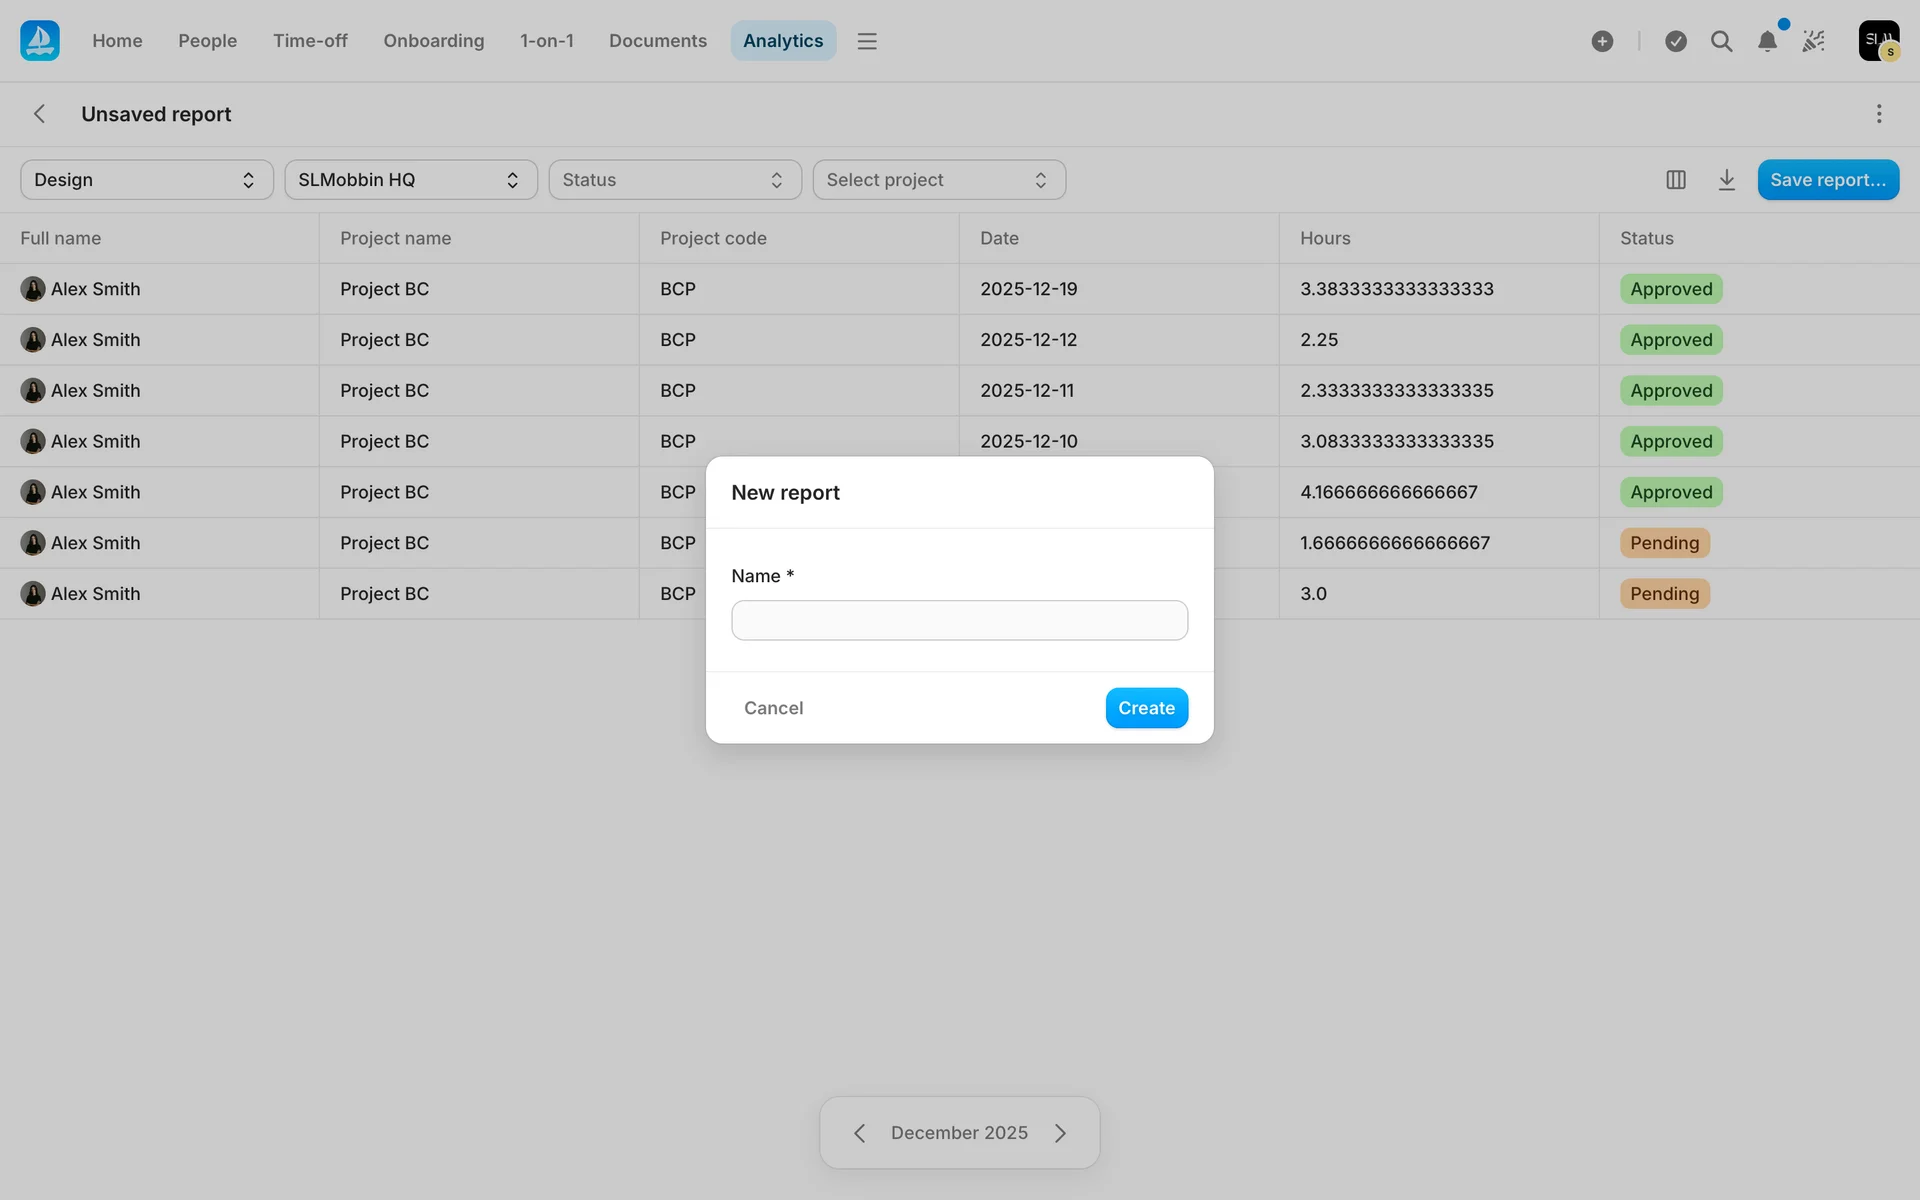Image resolution: width=1920 pixels, height=1200 pixels.
Task: Click the search magnifier icon
Action: (x=1721, y=41)
